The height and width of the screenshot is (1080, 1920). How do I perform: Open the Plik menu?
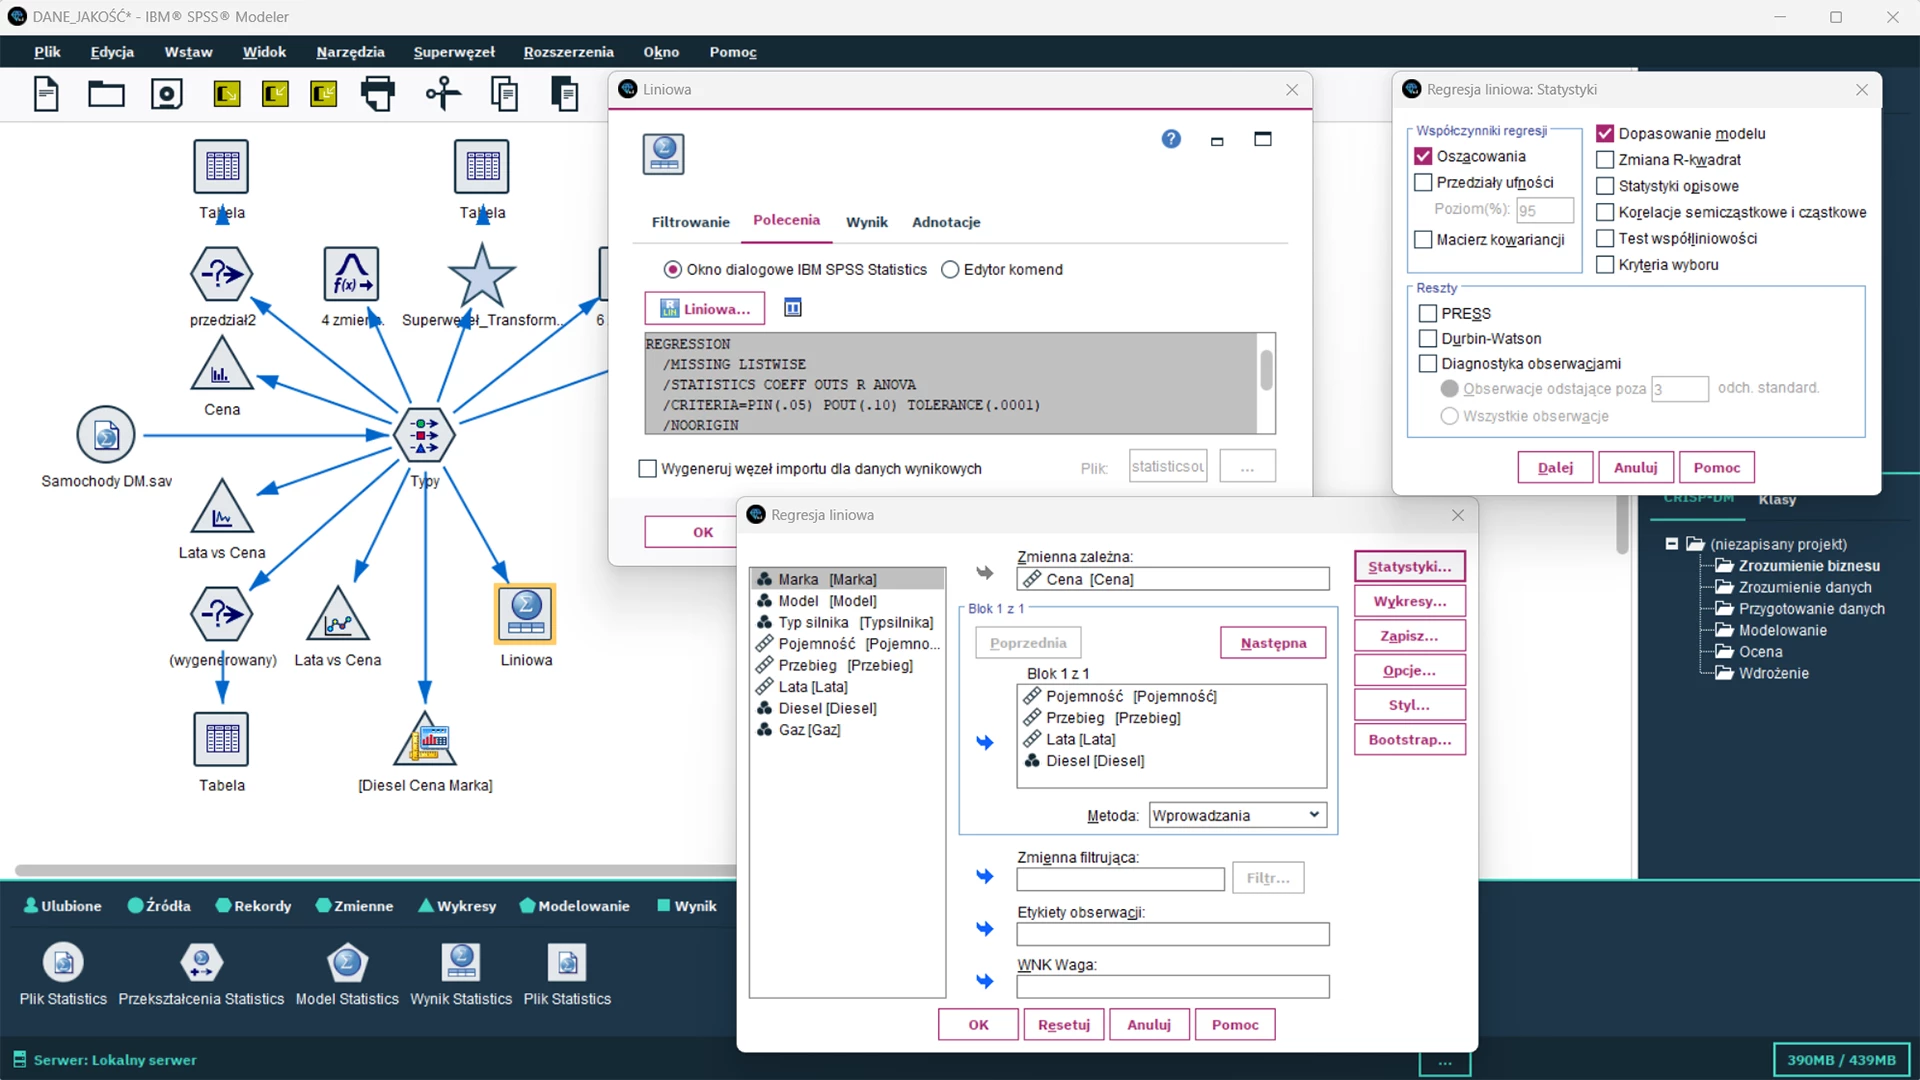[x=47, y=52]
